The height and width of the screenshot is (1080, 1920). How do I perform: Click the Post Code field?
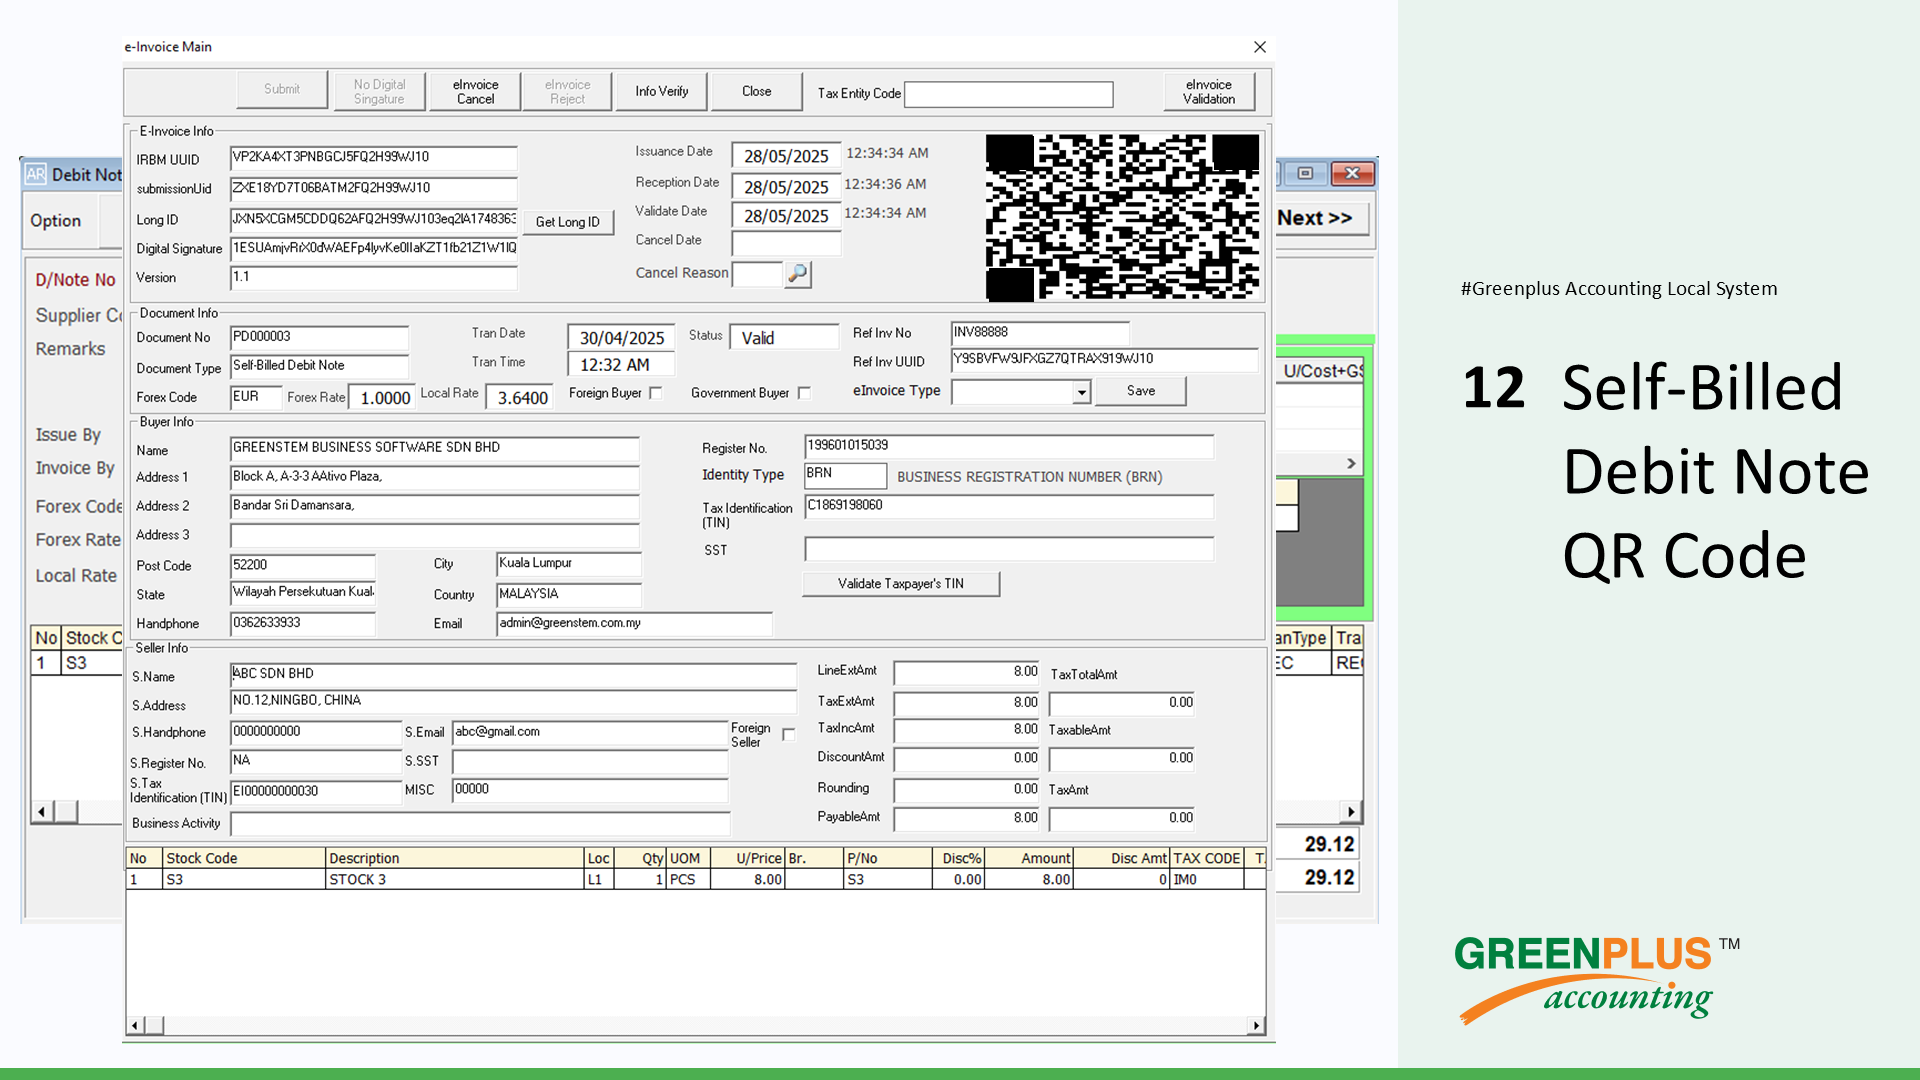pyautogui.click(x=302, y=566)
